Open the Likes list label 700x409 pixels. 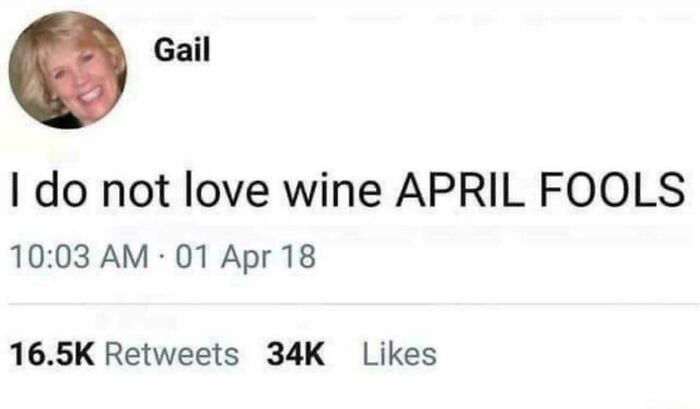(399, 354)
